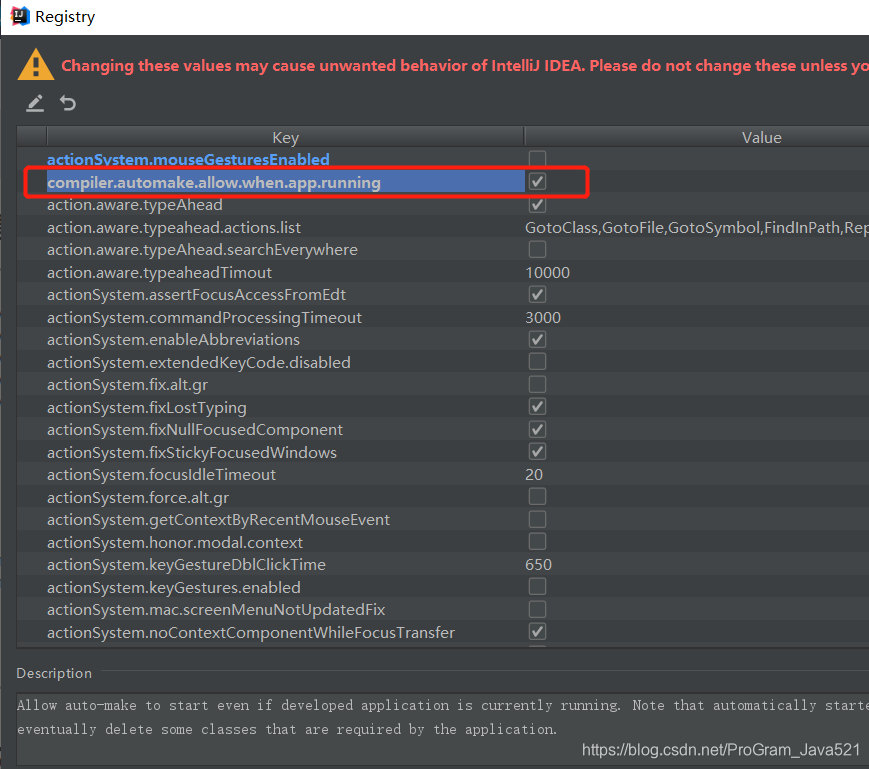Click the Key column header

285,137
